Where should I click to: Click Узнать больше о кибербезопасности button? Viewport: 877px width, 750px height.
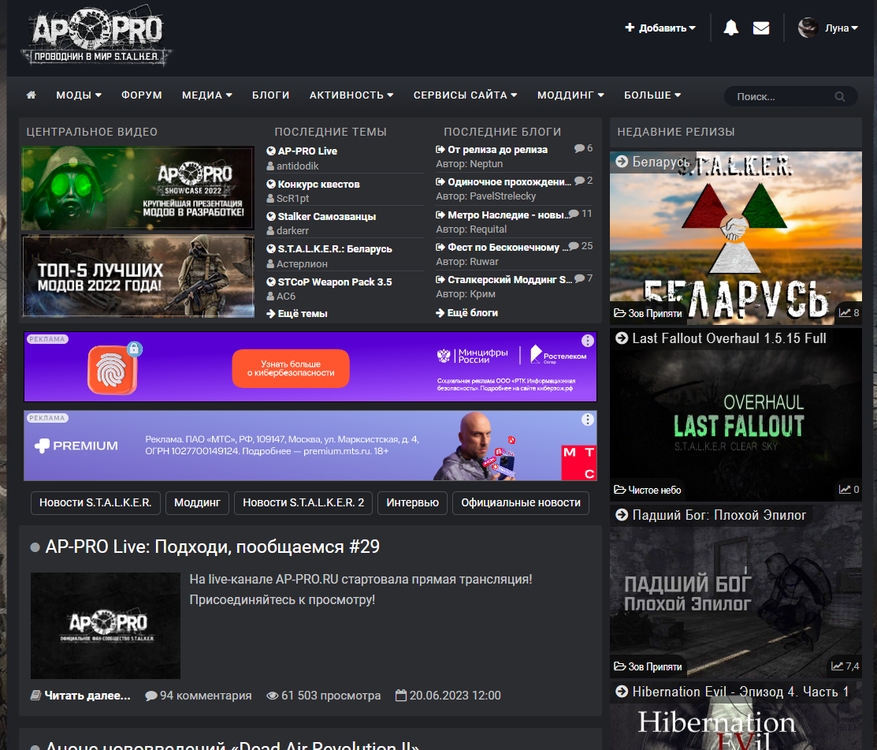click(291, 368)
